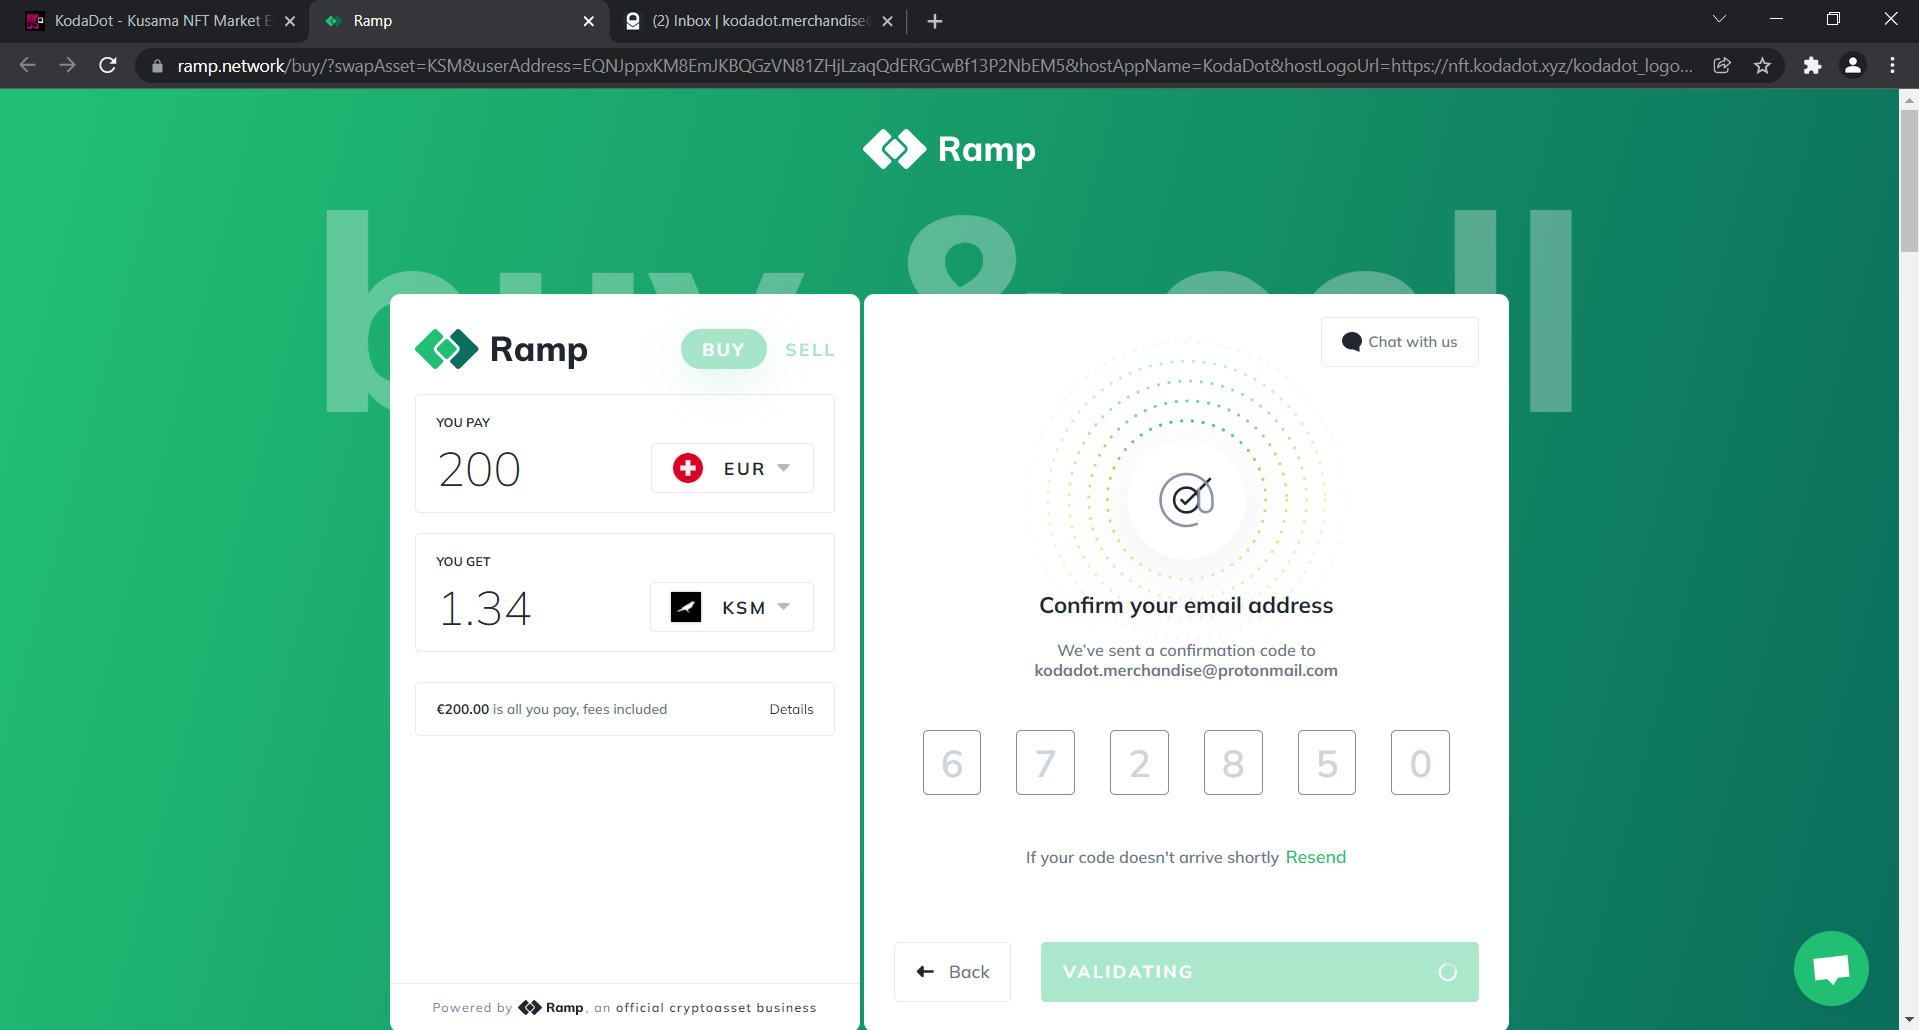Click the share page icon in address bar
Image resolution: width=1919 pixels, height=1030 pixels.
point(1722,66)
